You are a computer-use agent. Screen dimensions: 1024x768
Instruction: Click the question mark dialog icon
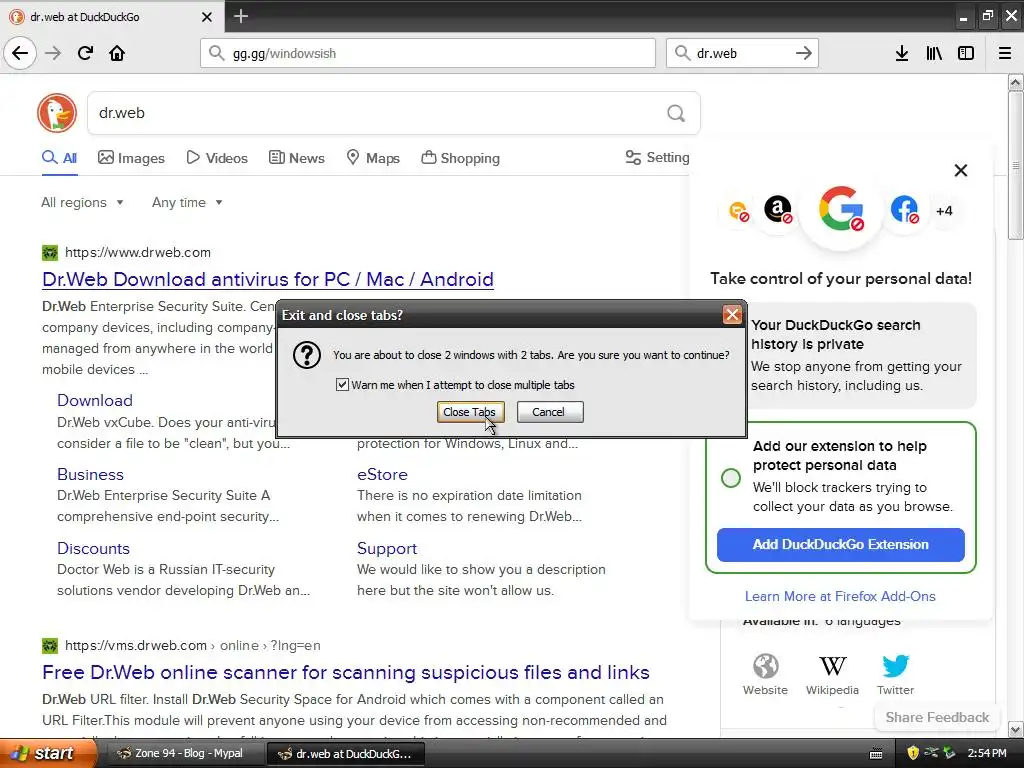coord(306,355)
